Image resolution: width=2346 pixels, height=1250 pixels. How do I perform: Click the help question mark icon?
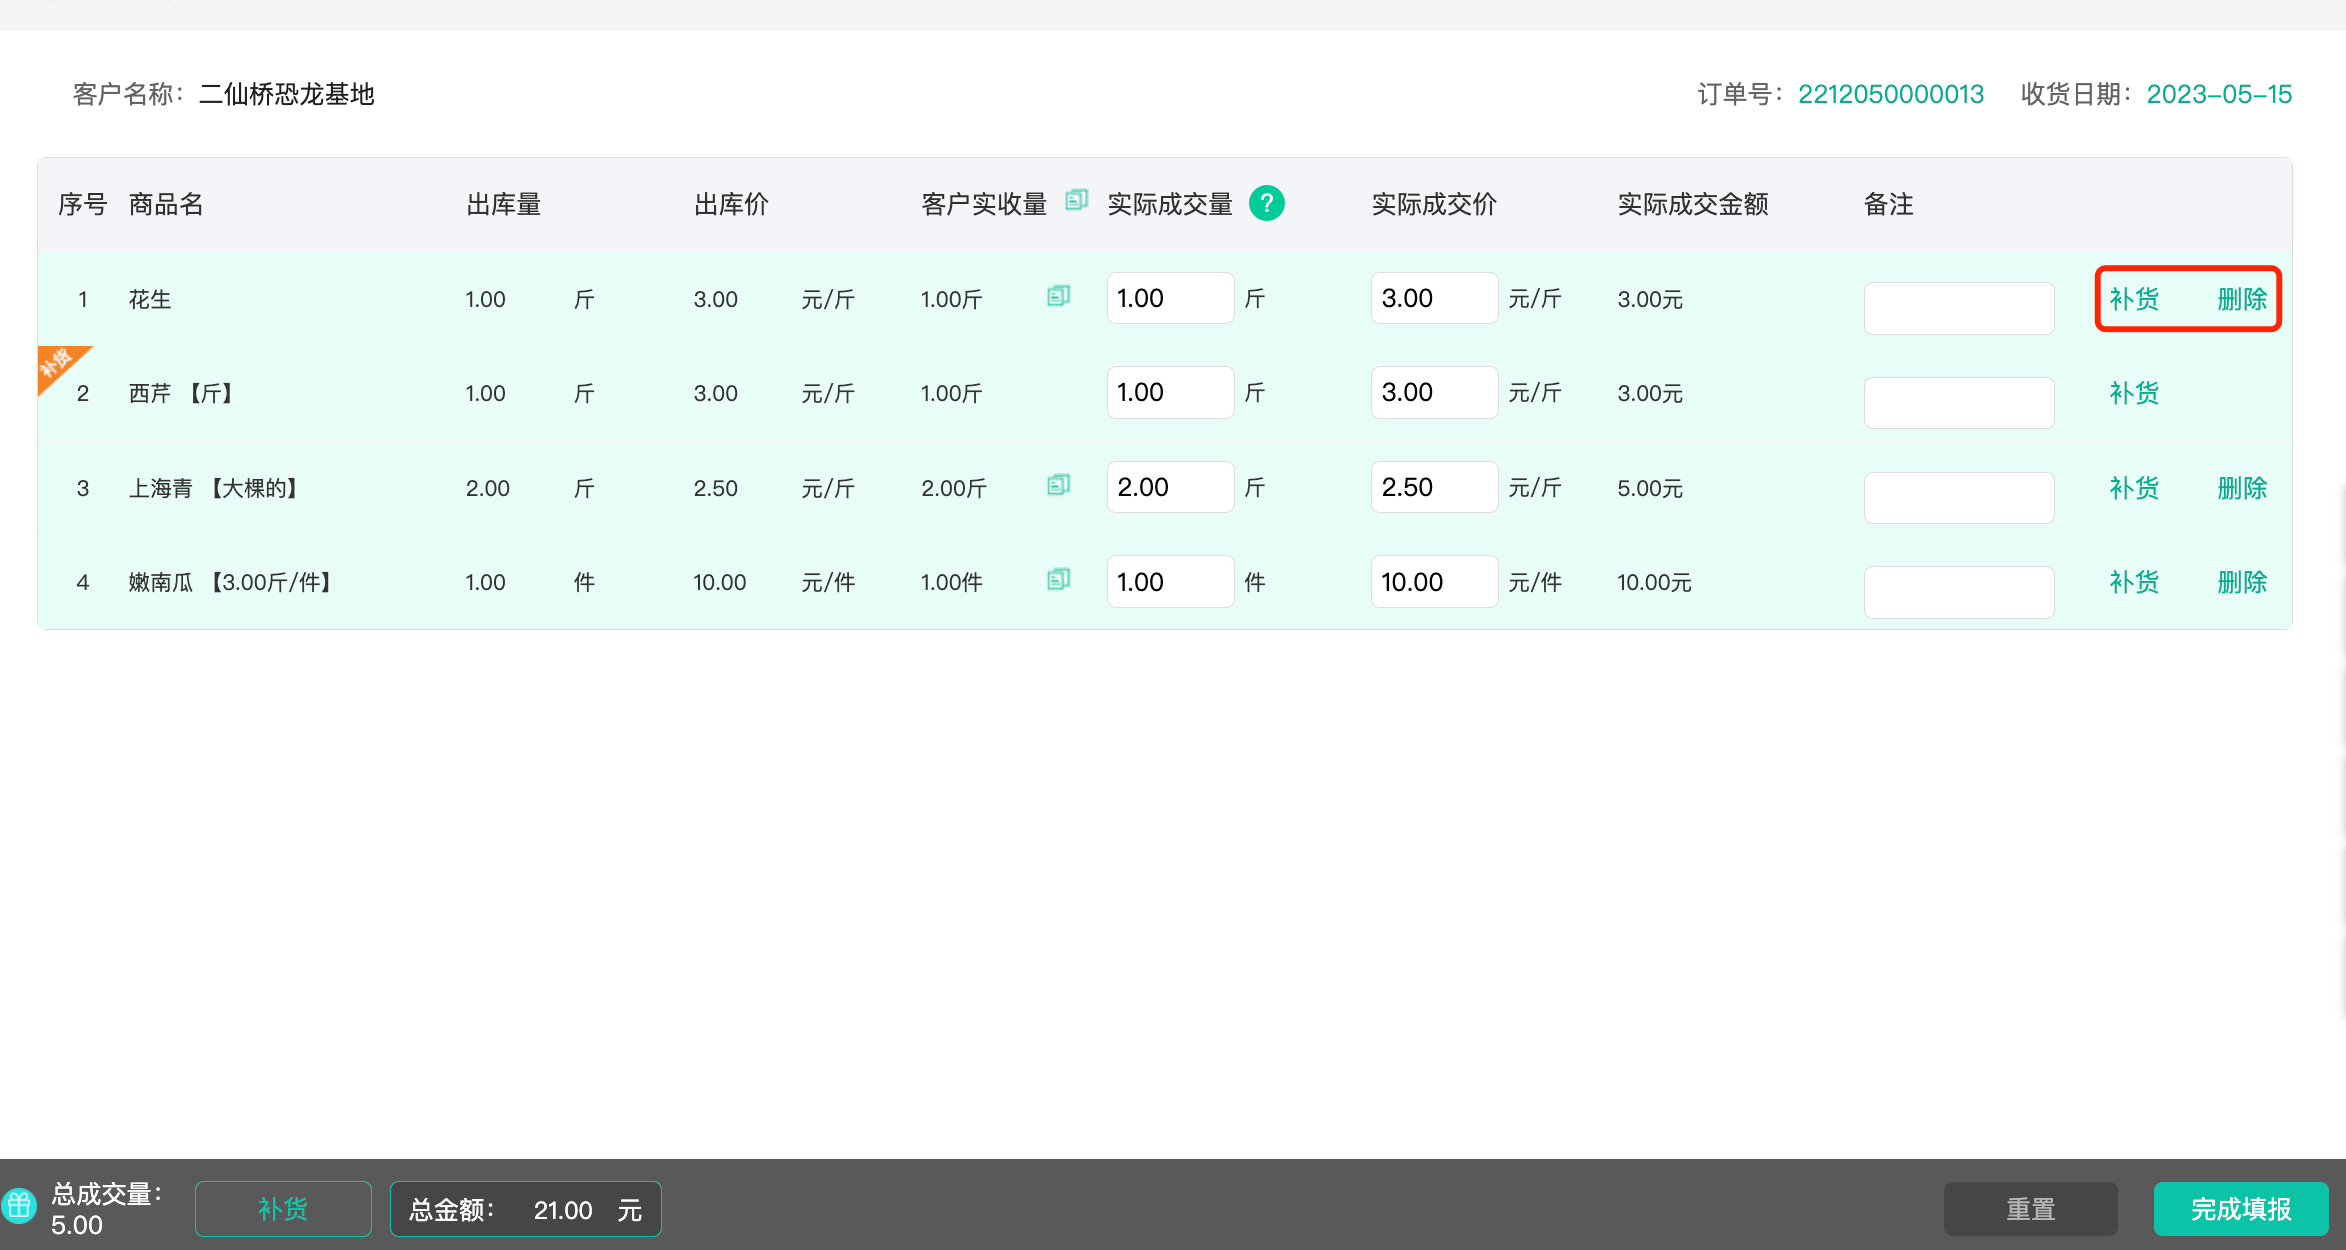pos(1266,203)
